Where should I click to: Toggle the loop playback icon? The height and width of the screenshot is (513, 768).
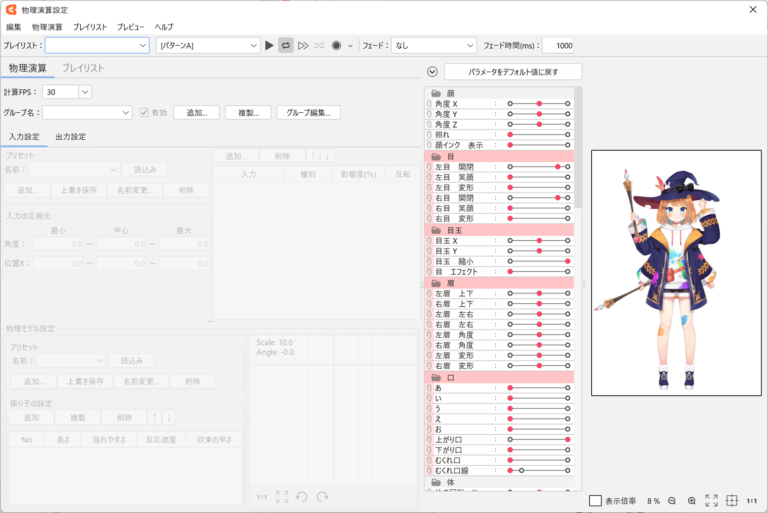[285, 45]
